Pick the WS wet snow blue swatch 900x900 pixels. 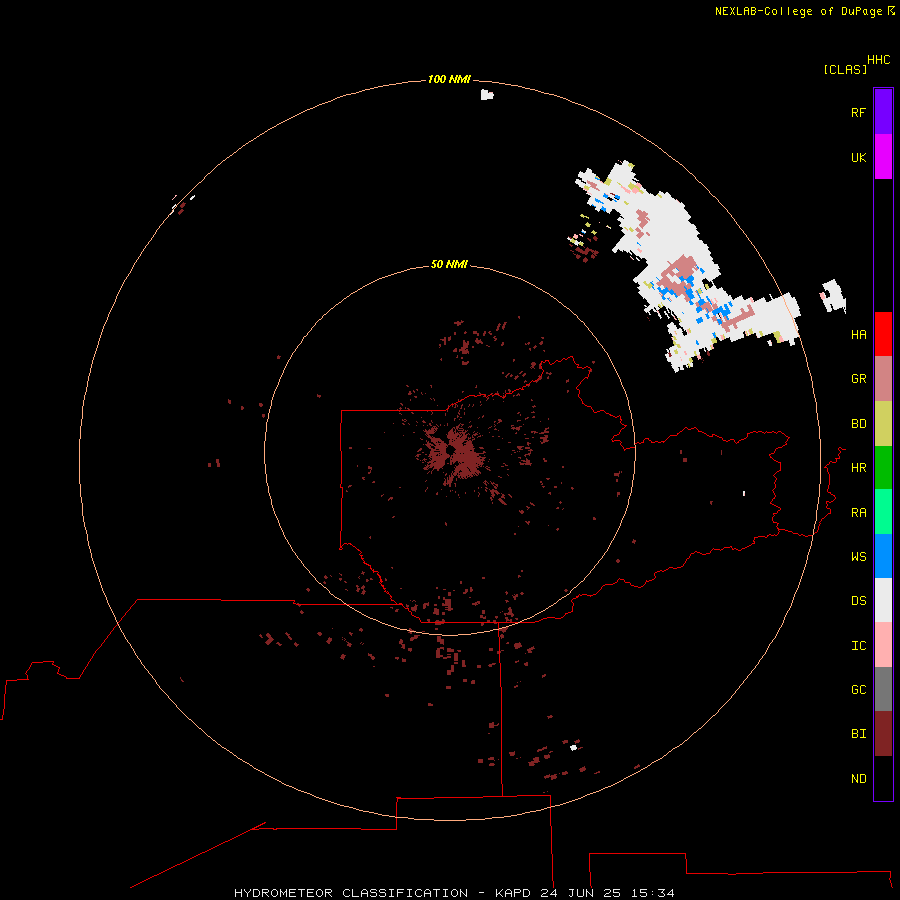tap(883, 556)
